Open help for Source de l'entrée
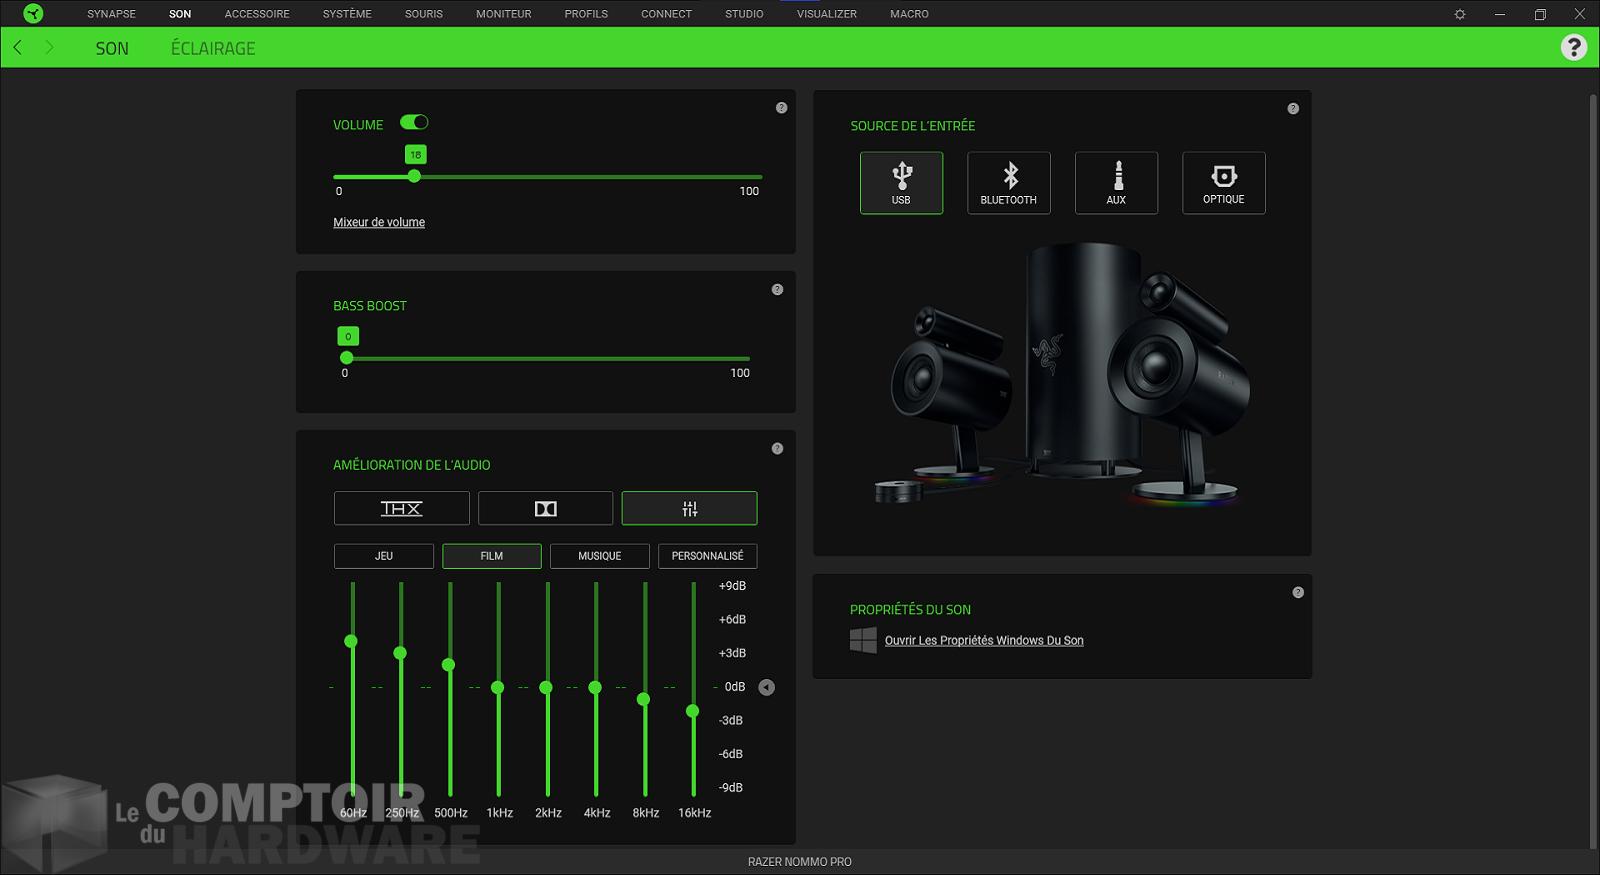 pos(1293,109)
